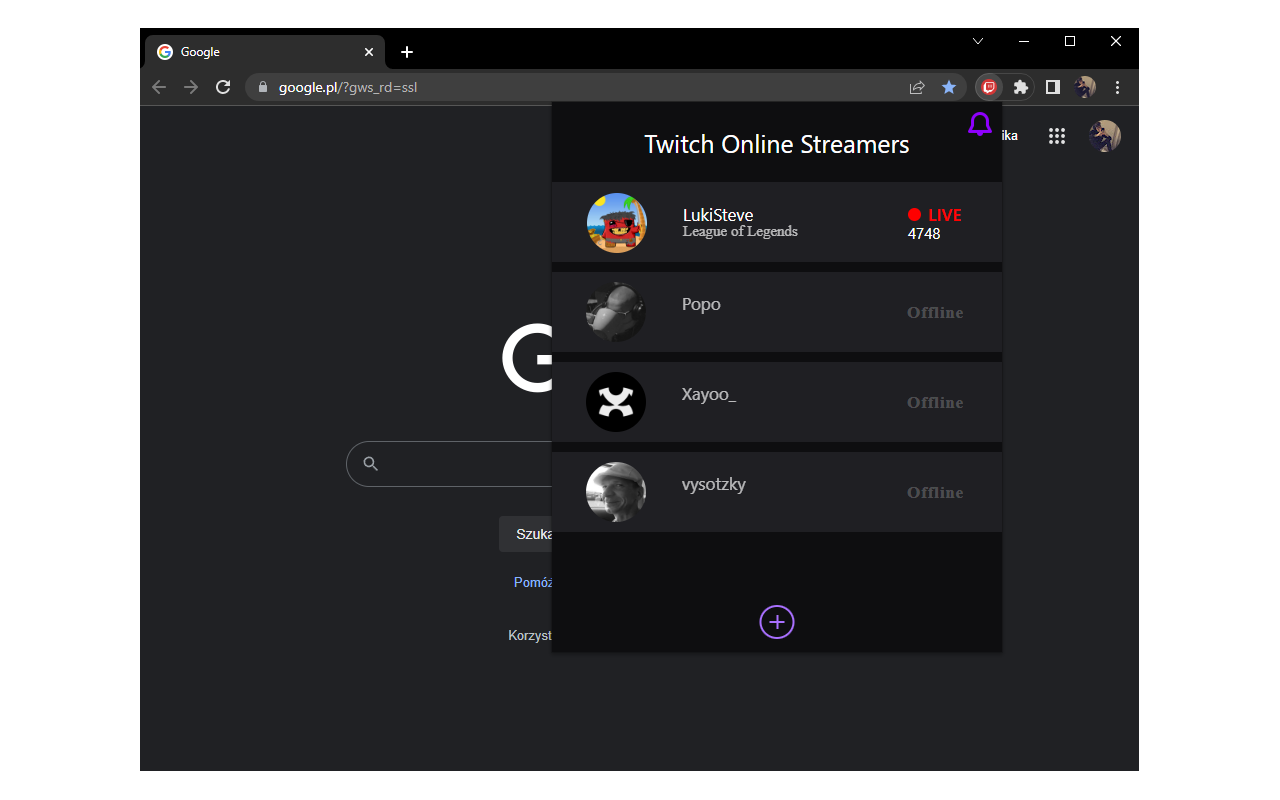
Task: View site info via lock icon
Action: (263, 87)
